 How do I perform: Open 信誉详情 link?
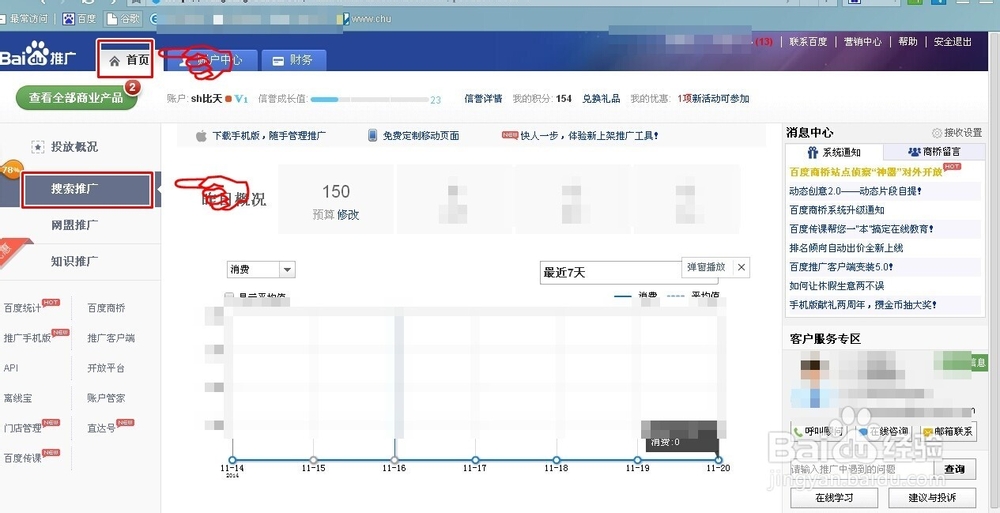click(x=483, y=98)
